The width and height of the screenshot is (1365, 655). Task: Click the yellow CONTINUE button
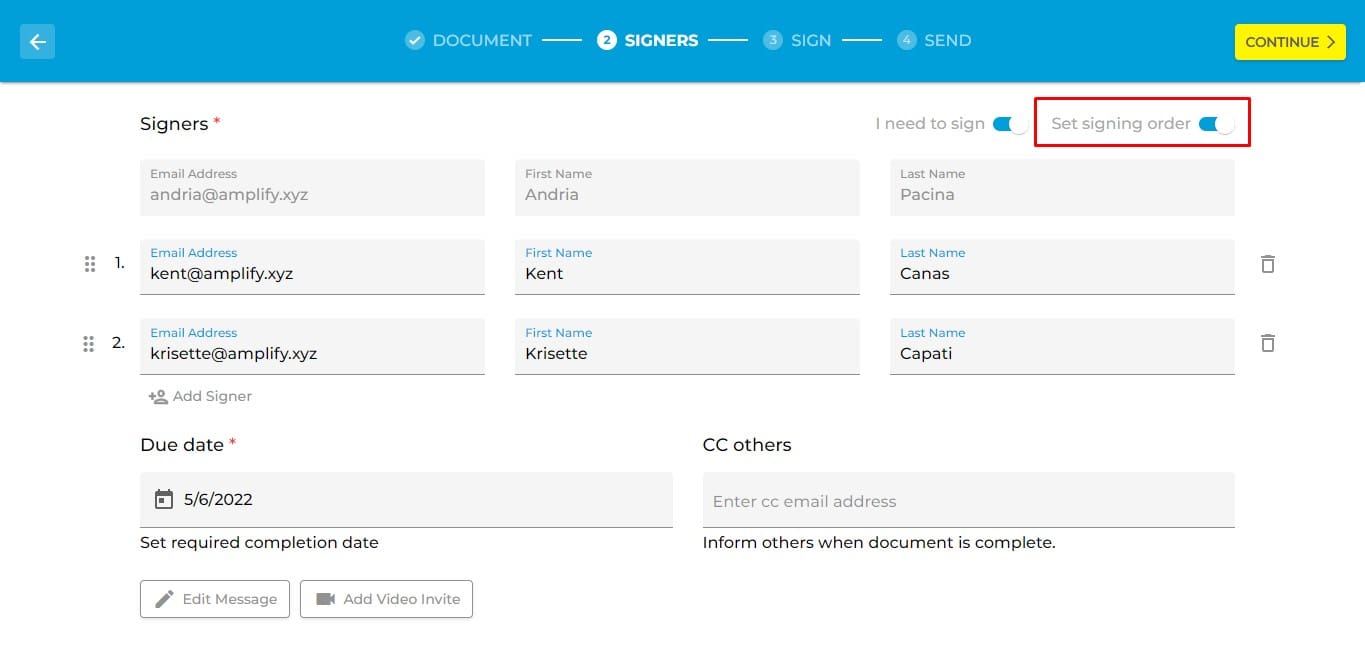(1290, 42)
